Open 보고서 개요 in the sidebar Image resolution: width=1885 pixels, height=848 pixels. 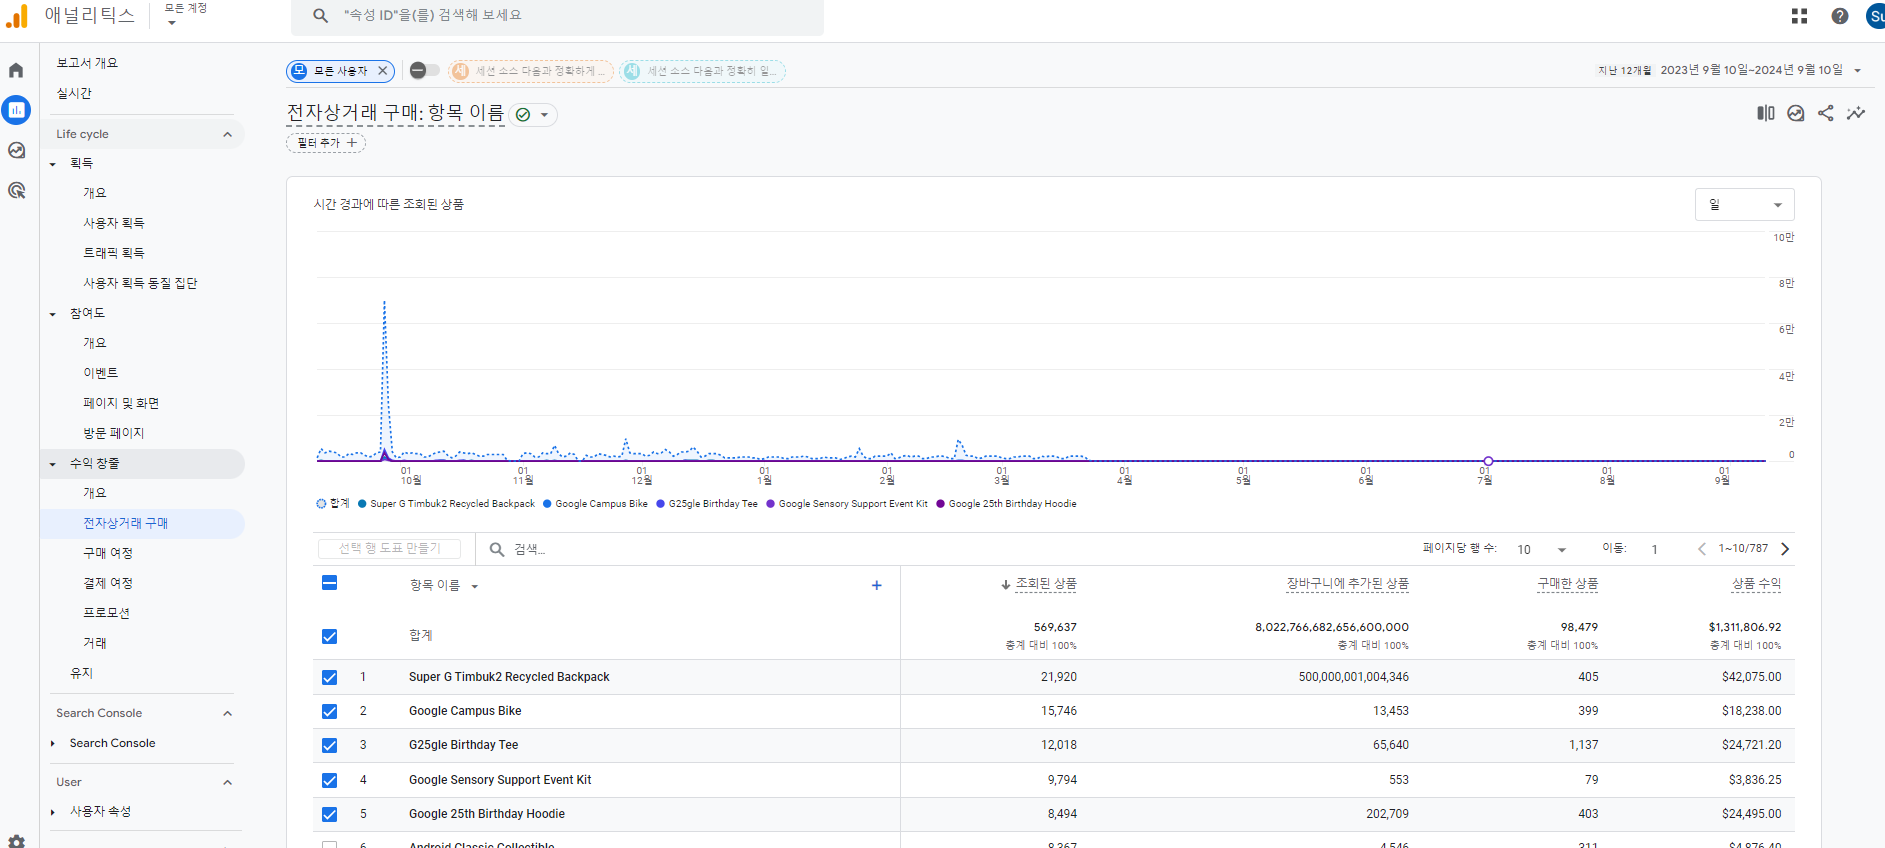(87, 63)
